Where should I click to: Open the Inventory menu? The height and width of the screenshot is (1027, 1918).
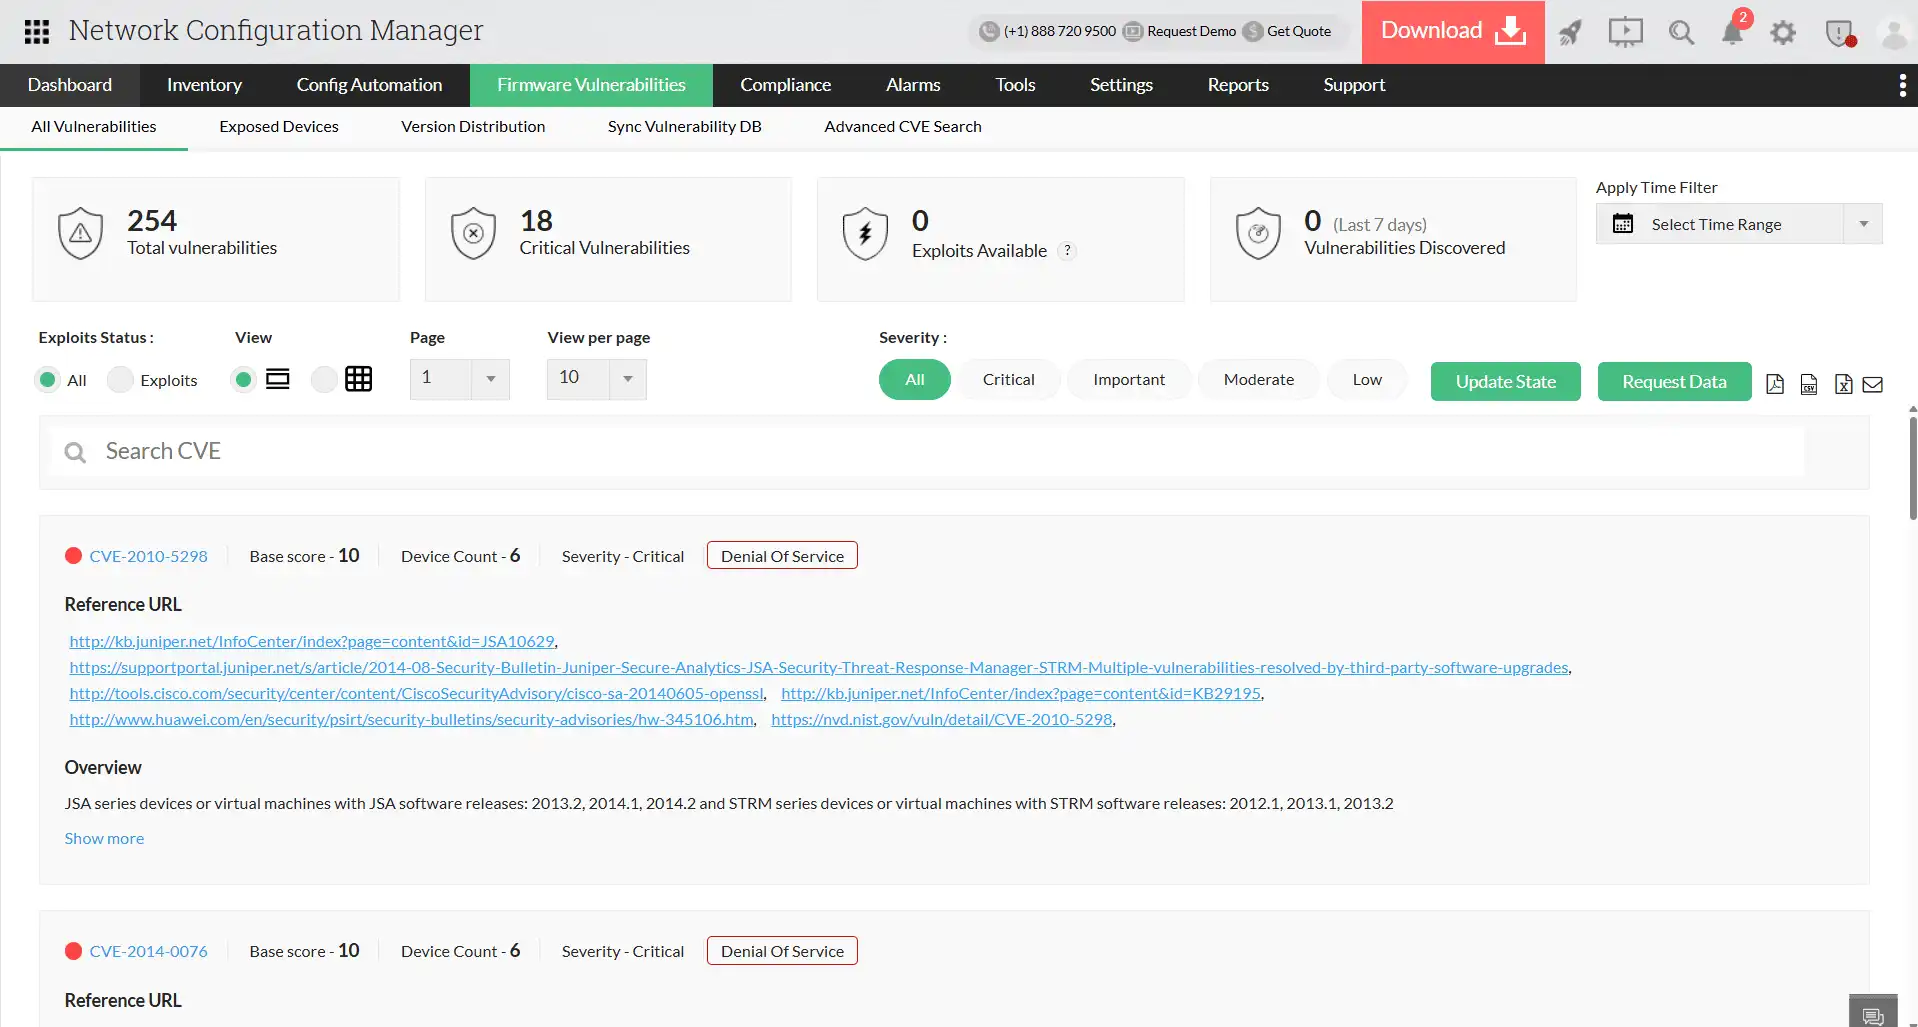coord(204,85)
